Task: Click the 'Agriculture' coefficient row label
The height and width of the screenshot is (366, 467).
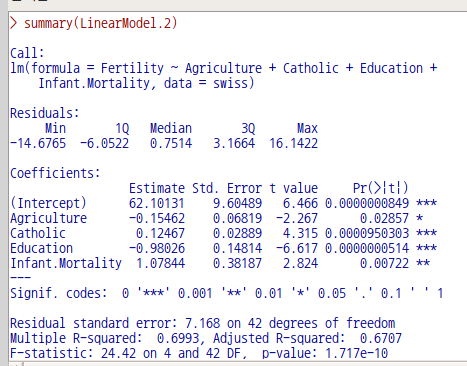Action: pyautogui.click(x=48, y=219)
